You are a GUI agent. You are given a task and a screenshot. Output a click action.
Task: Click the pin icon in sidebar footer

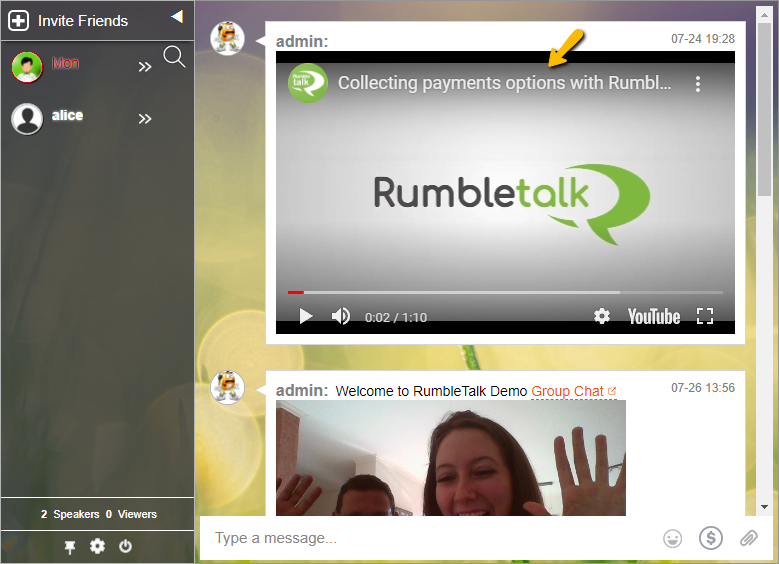click(70, 546)
